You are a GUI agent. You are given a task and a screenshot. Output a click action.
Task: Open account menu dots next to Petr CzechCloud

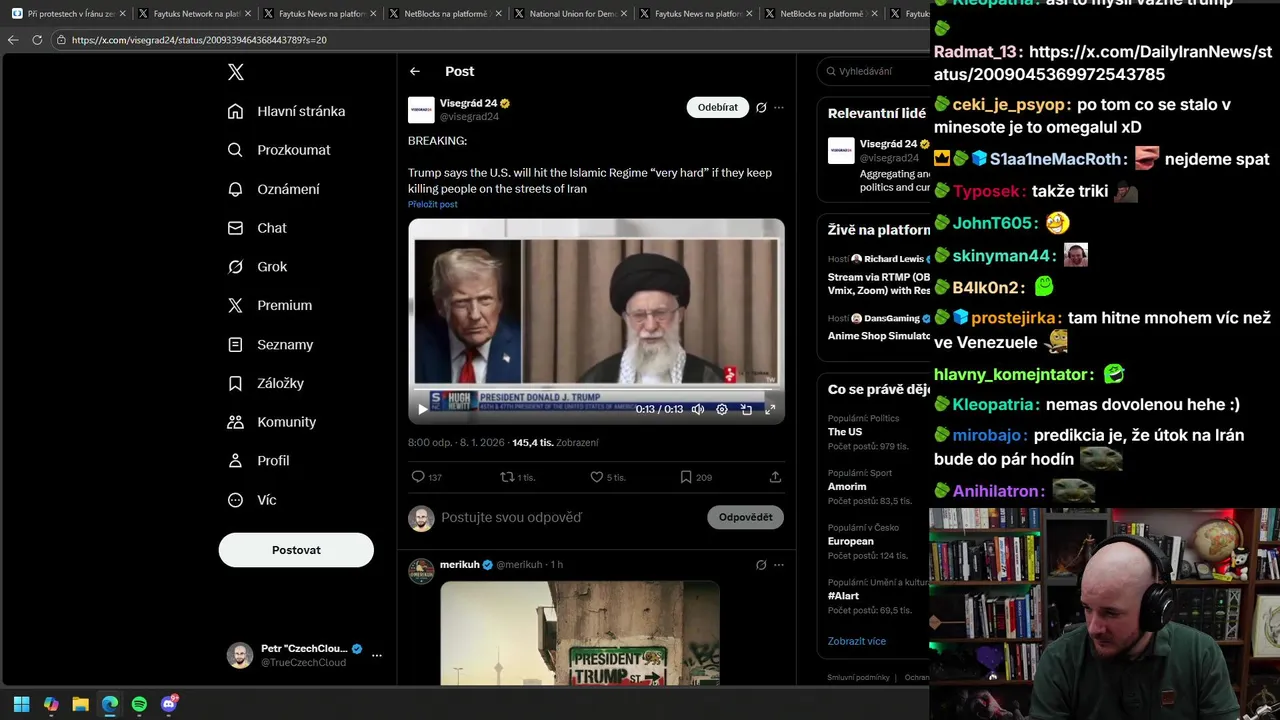[377, 656]
